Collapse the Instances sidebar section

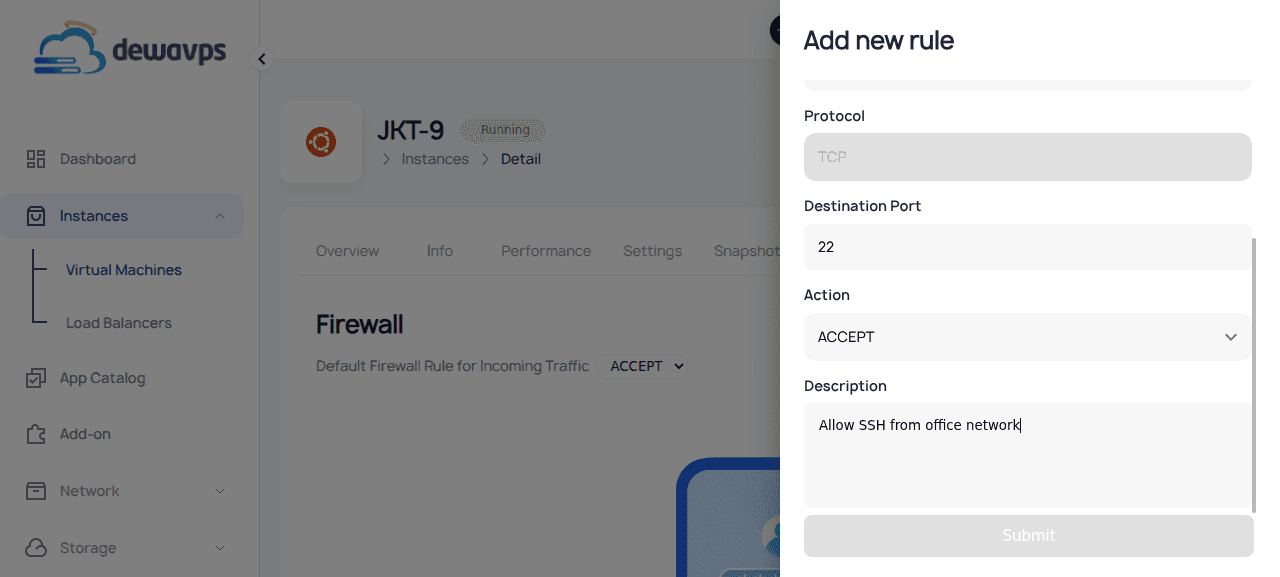click(221, 215)
